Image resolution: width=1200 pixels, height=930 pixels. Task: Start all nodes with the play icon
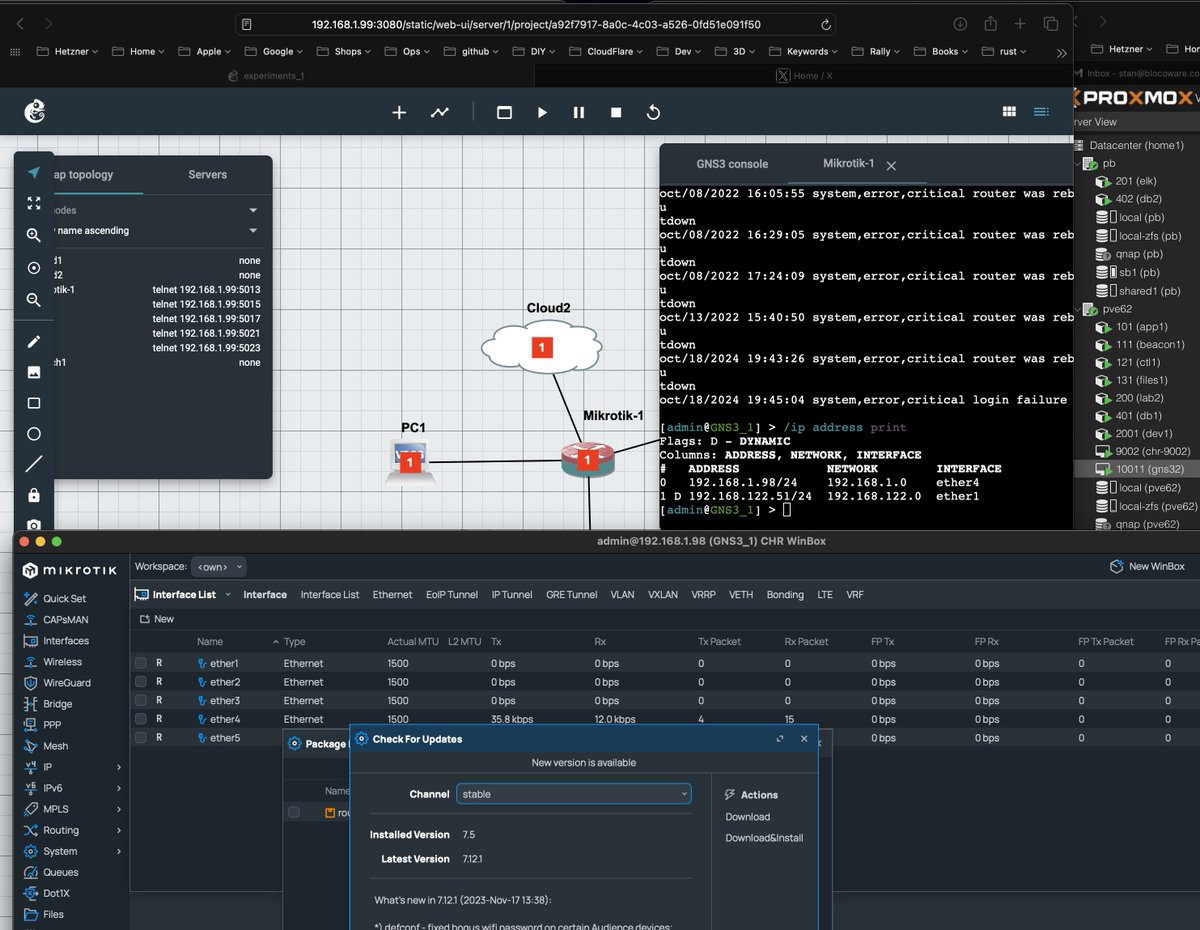[x=542, y=112]
